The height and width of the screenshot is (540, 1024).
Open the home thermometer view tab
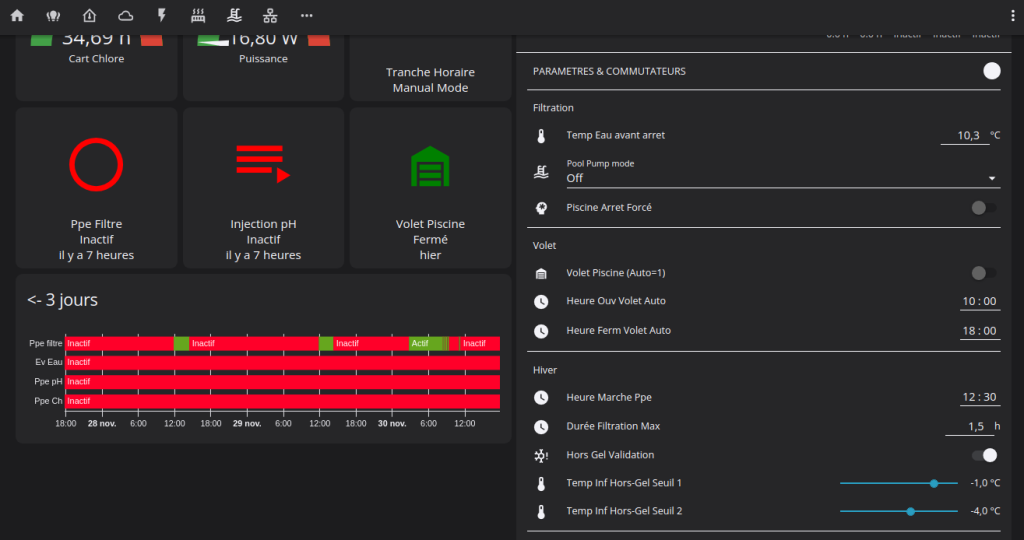[x=89, y=16]
